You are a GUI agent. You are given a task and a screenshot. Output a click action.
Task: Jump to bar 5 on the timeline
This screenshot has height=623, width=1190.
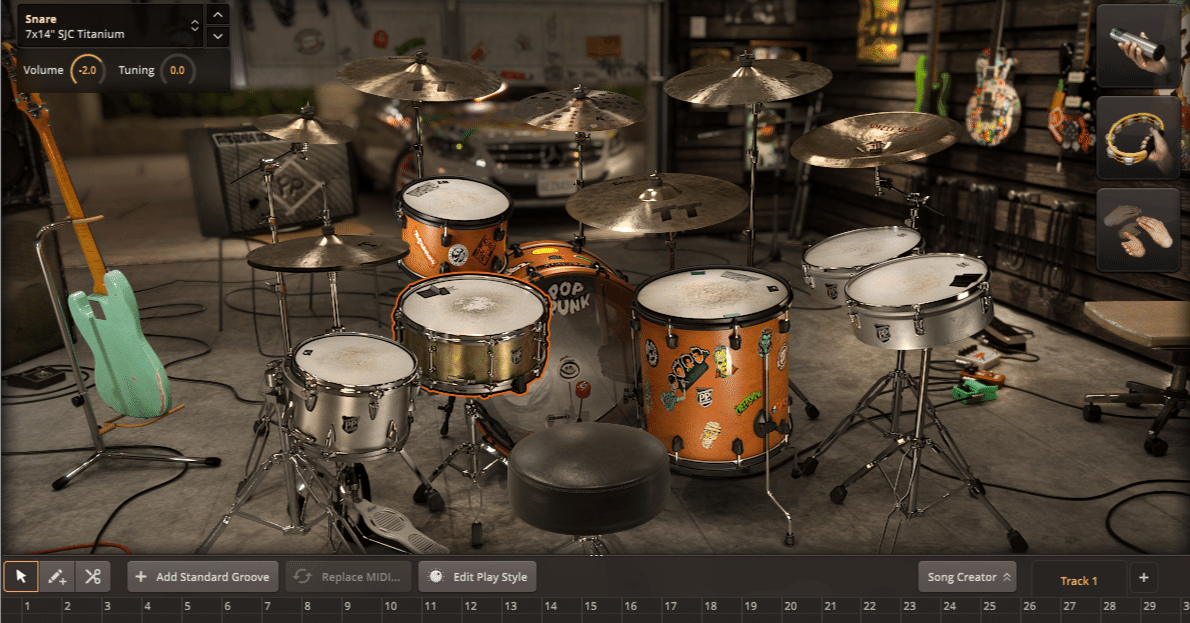187,606
